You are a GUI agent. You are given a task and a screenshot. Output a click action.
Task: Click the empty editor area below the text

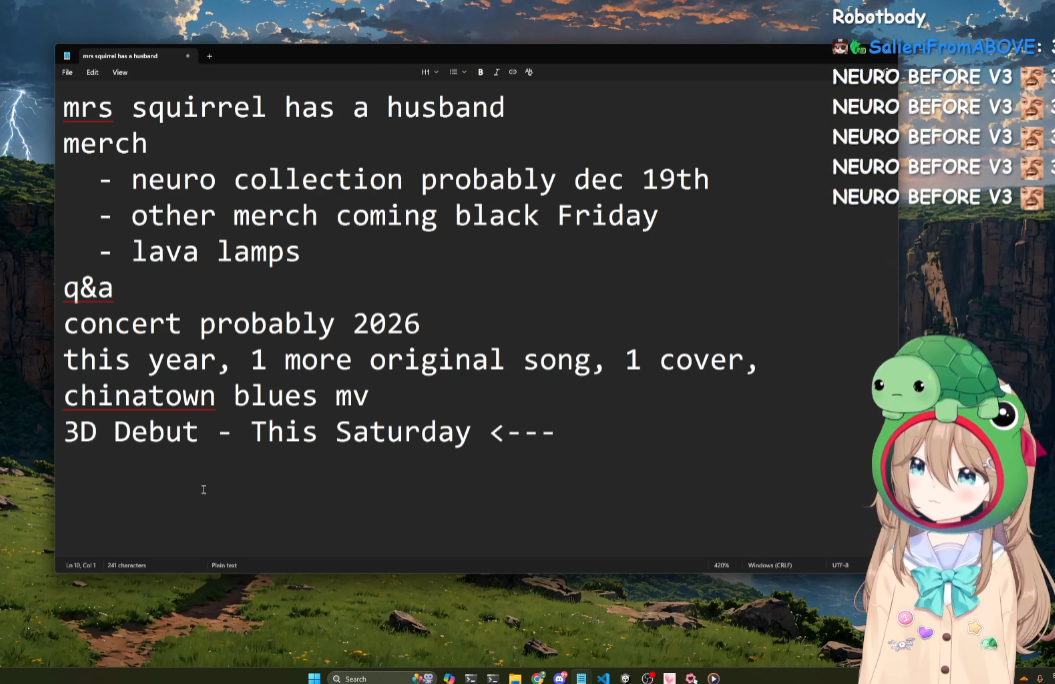coord(464,504)
